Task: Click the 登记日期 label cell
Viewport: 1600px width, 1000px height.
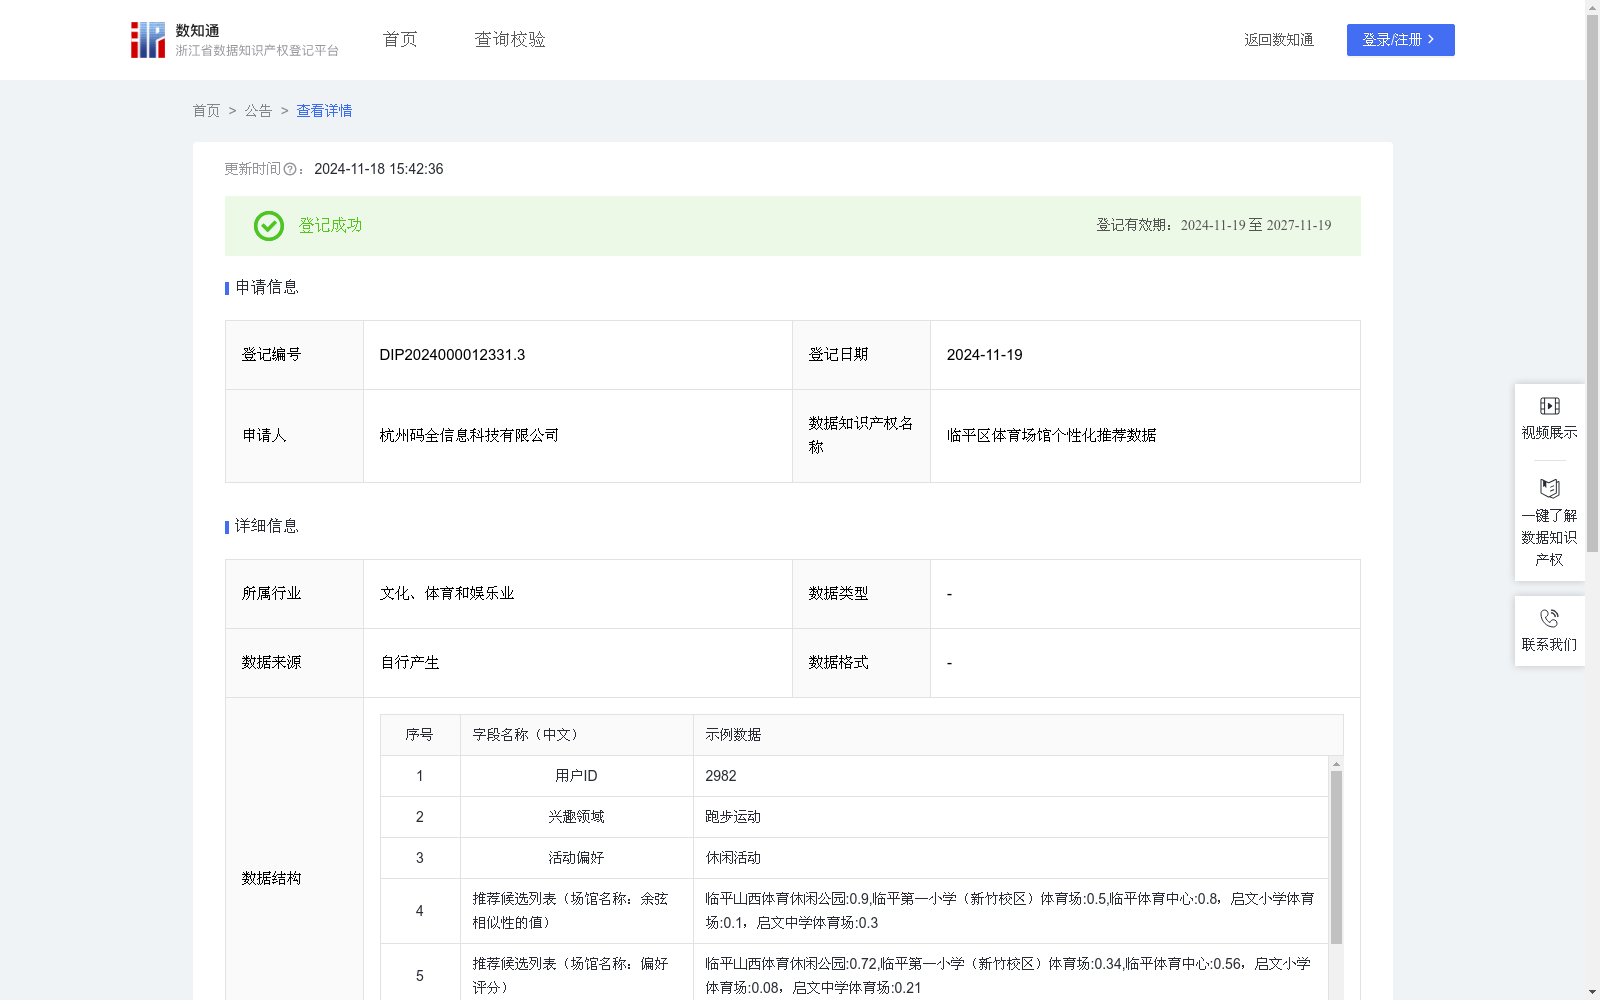Action: pyautogui.click(x=861, y=355)
